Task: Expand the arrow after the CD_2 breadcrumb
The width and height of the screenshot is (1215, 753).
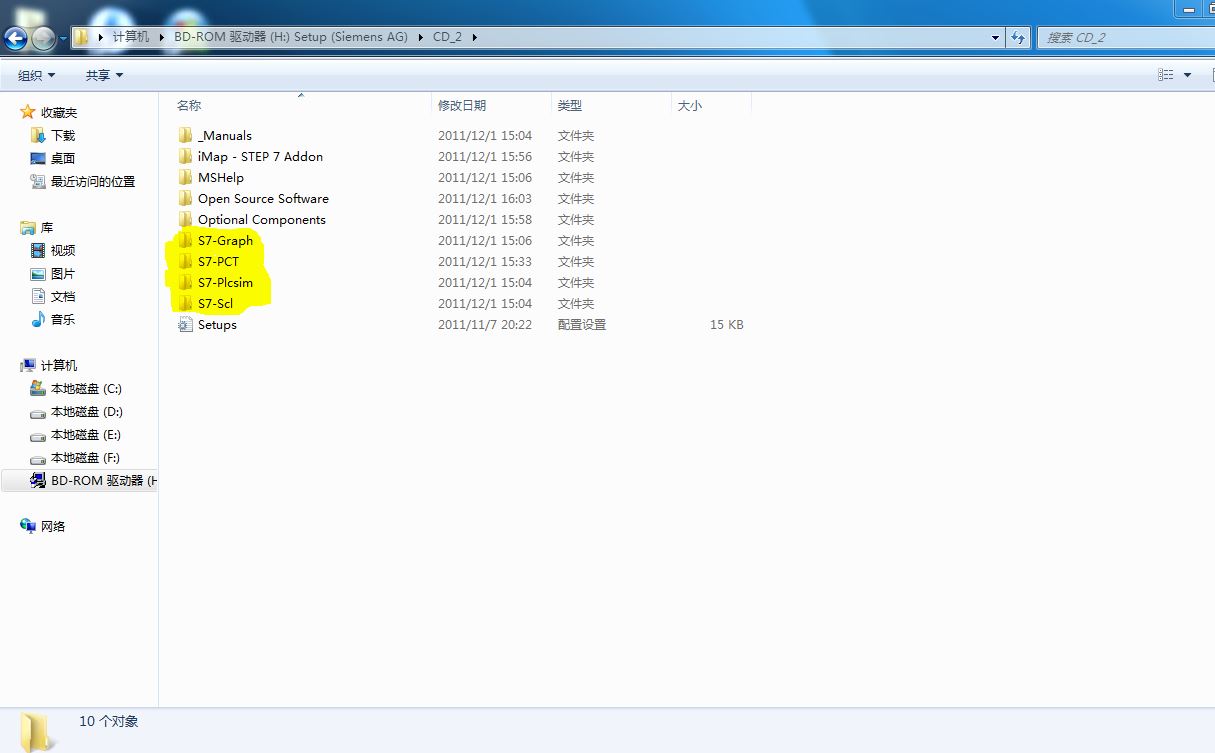Action: 474,37
